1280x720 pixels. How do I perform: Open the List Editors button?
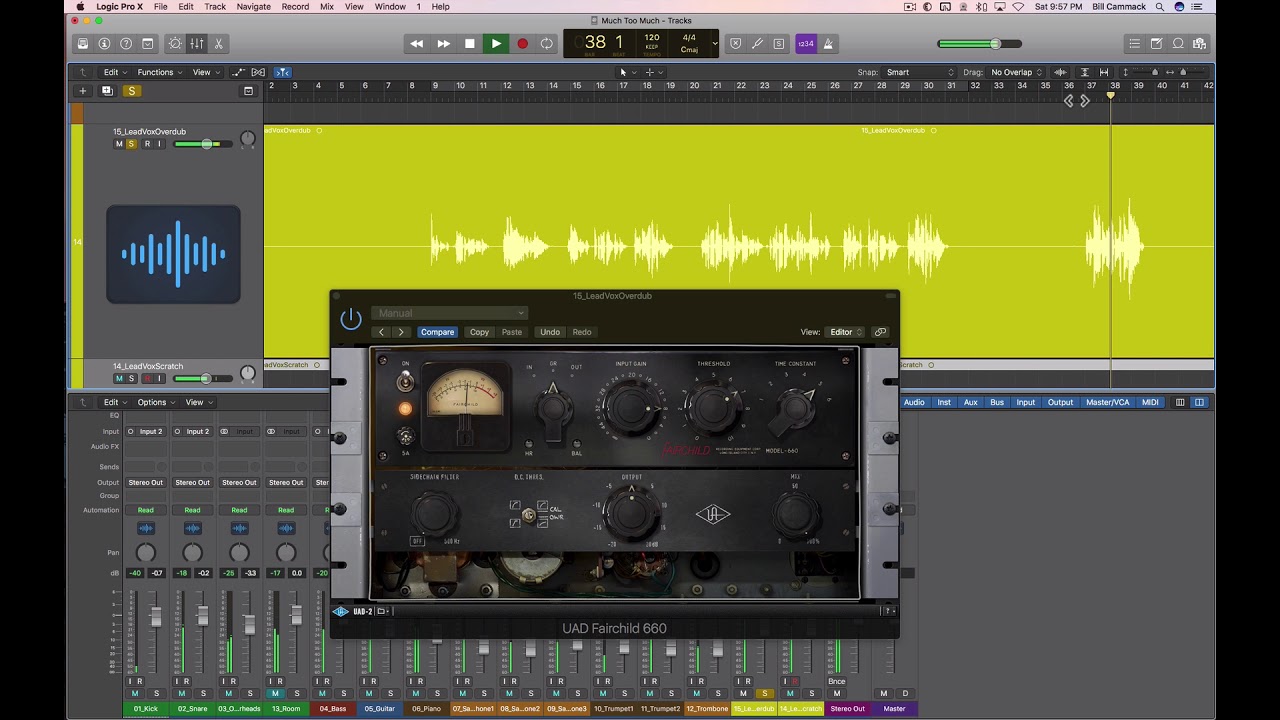(x=1134, y=44)
